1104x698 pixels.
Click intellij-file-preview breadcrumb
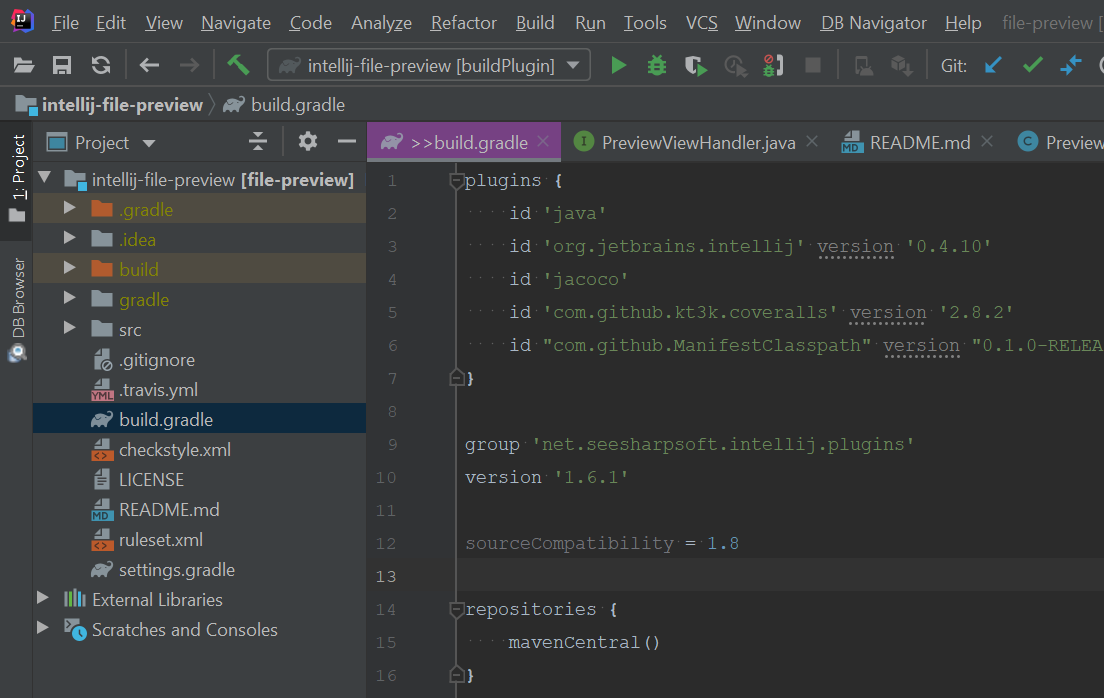(109, 105)
